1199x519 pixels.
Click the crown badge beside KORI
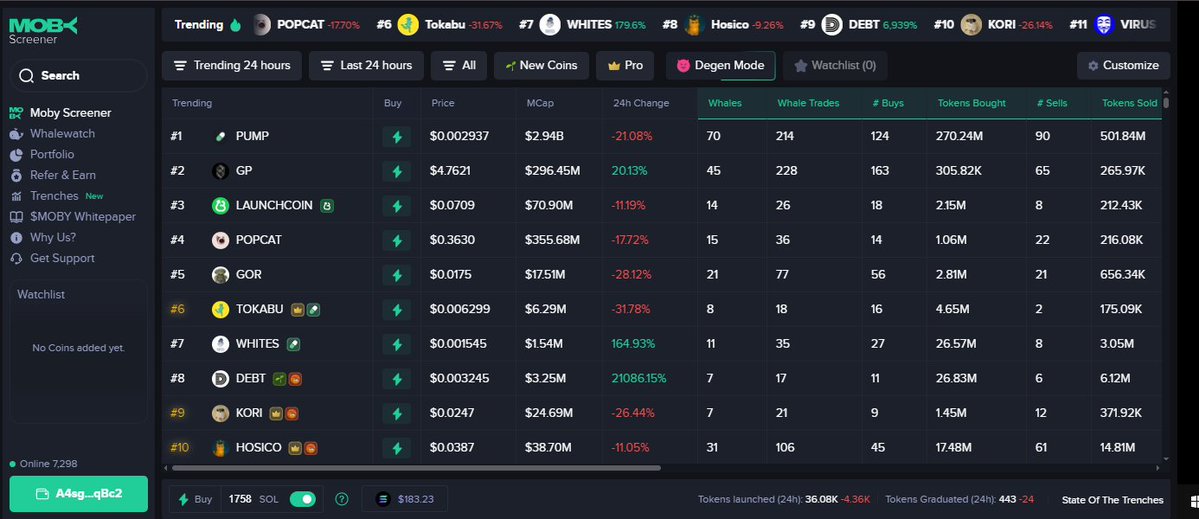click(276, 414)
